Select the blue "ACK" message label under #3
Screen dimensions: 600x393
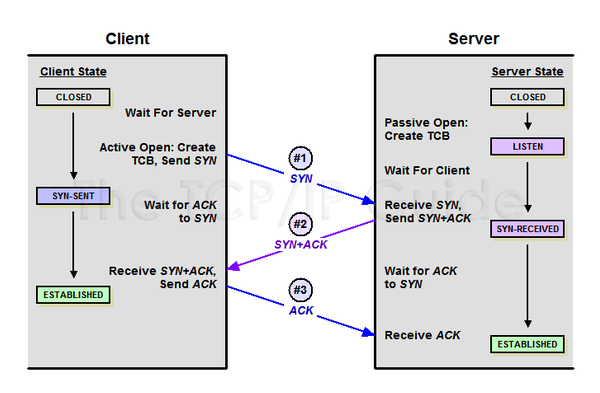tap(301, 310)
